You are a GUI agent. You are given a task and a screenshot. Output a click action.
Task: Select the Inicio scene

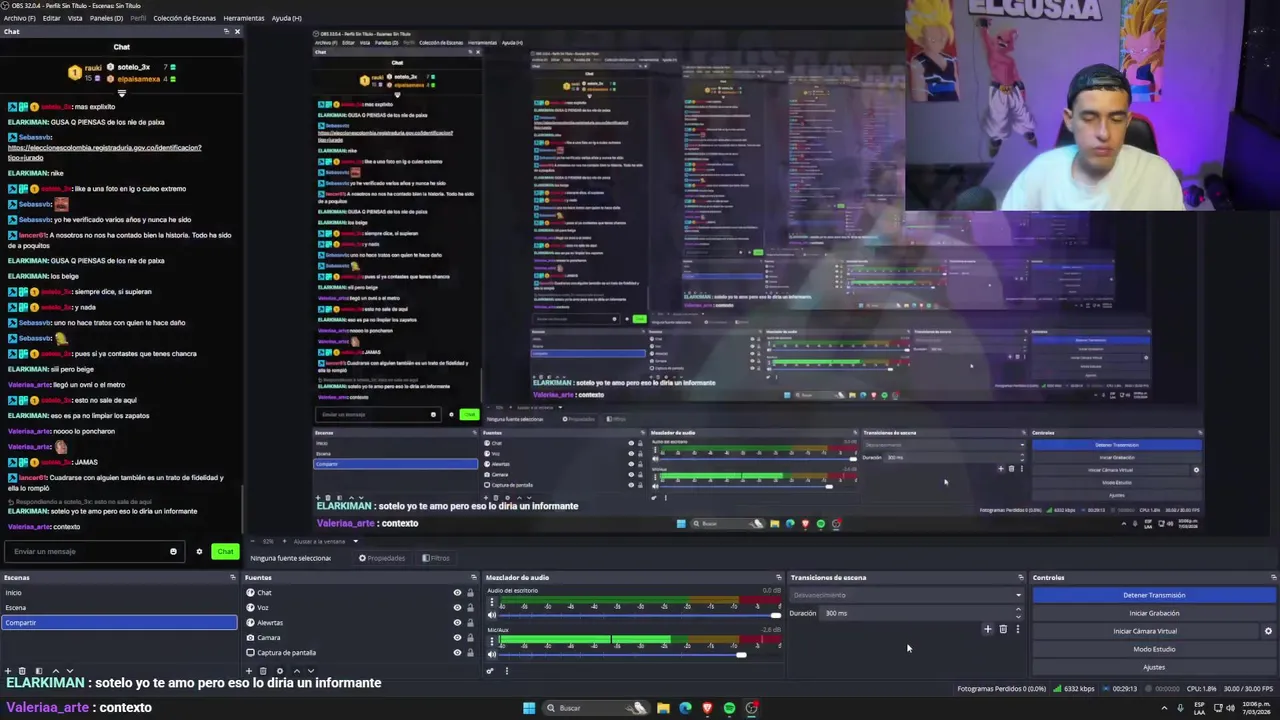(x=119, y=592)
